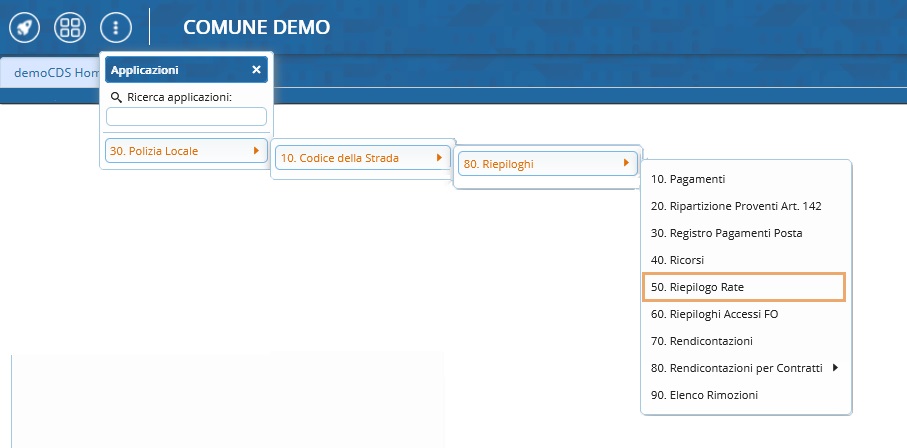Click the rocket launcher icon
The image size is (907, 448).
click(x=24, y=27)
